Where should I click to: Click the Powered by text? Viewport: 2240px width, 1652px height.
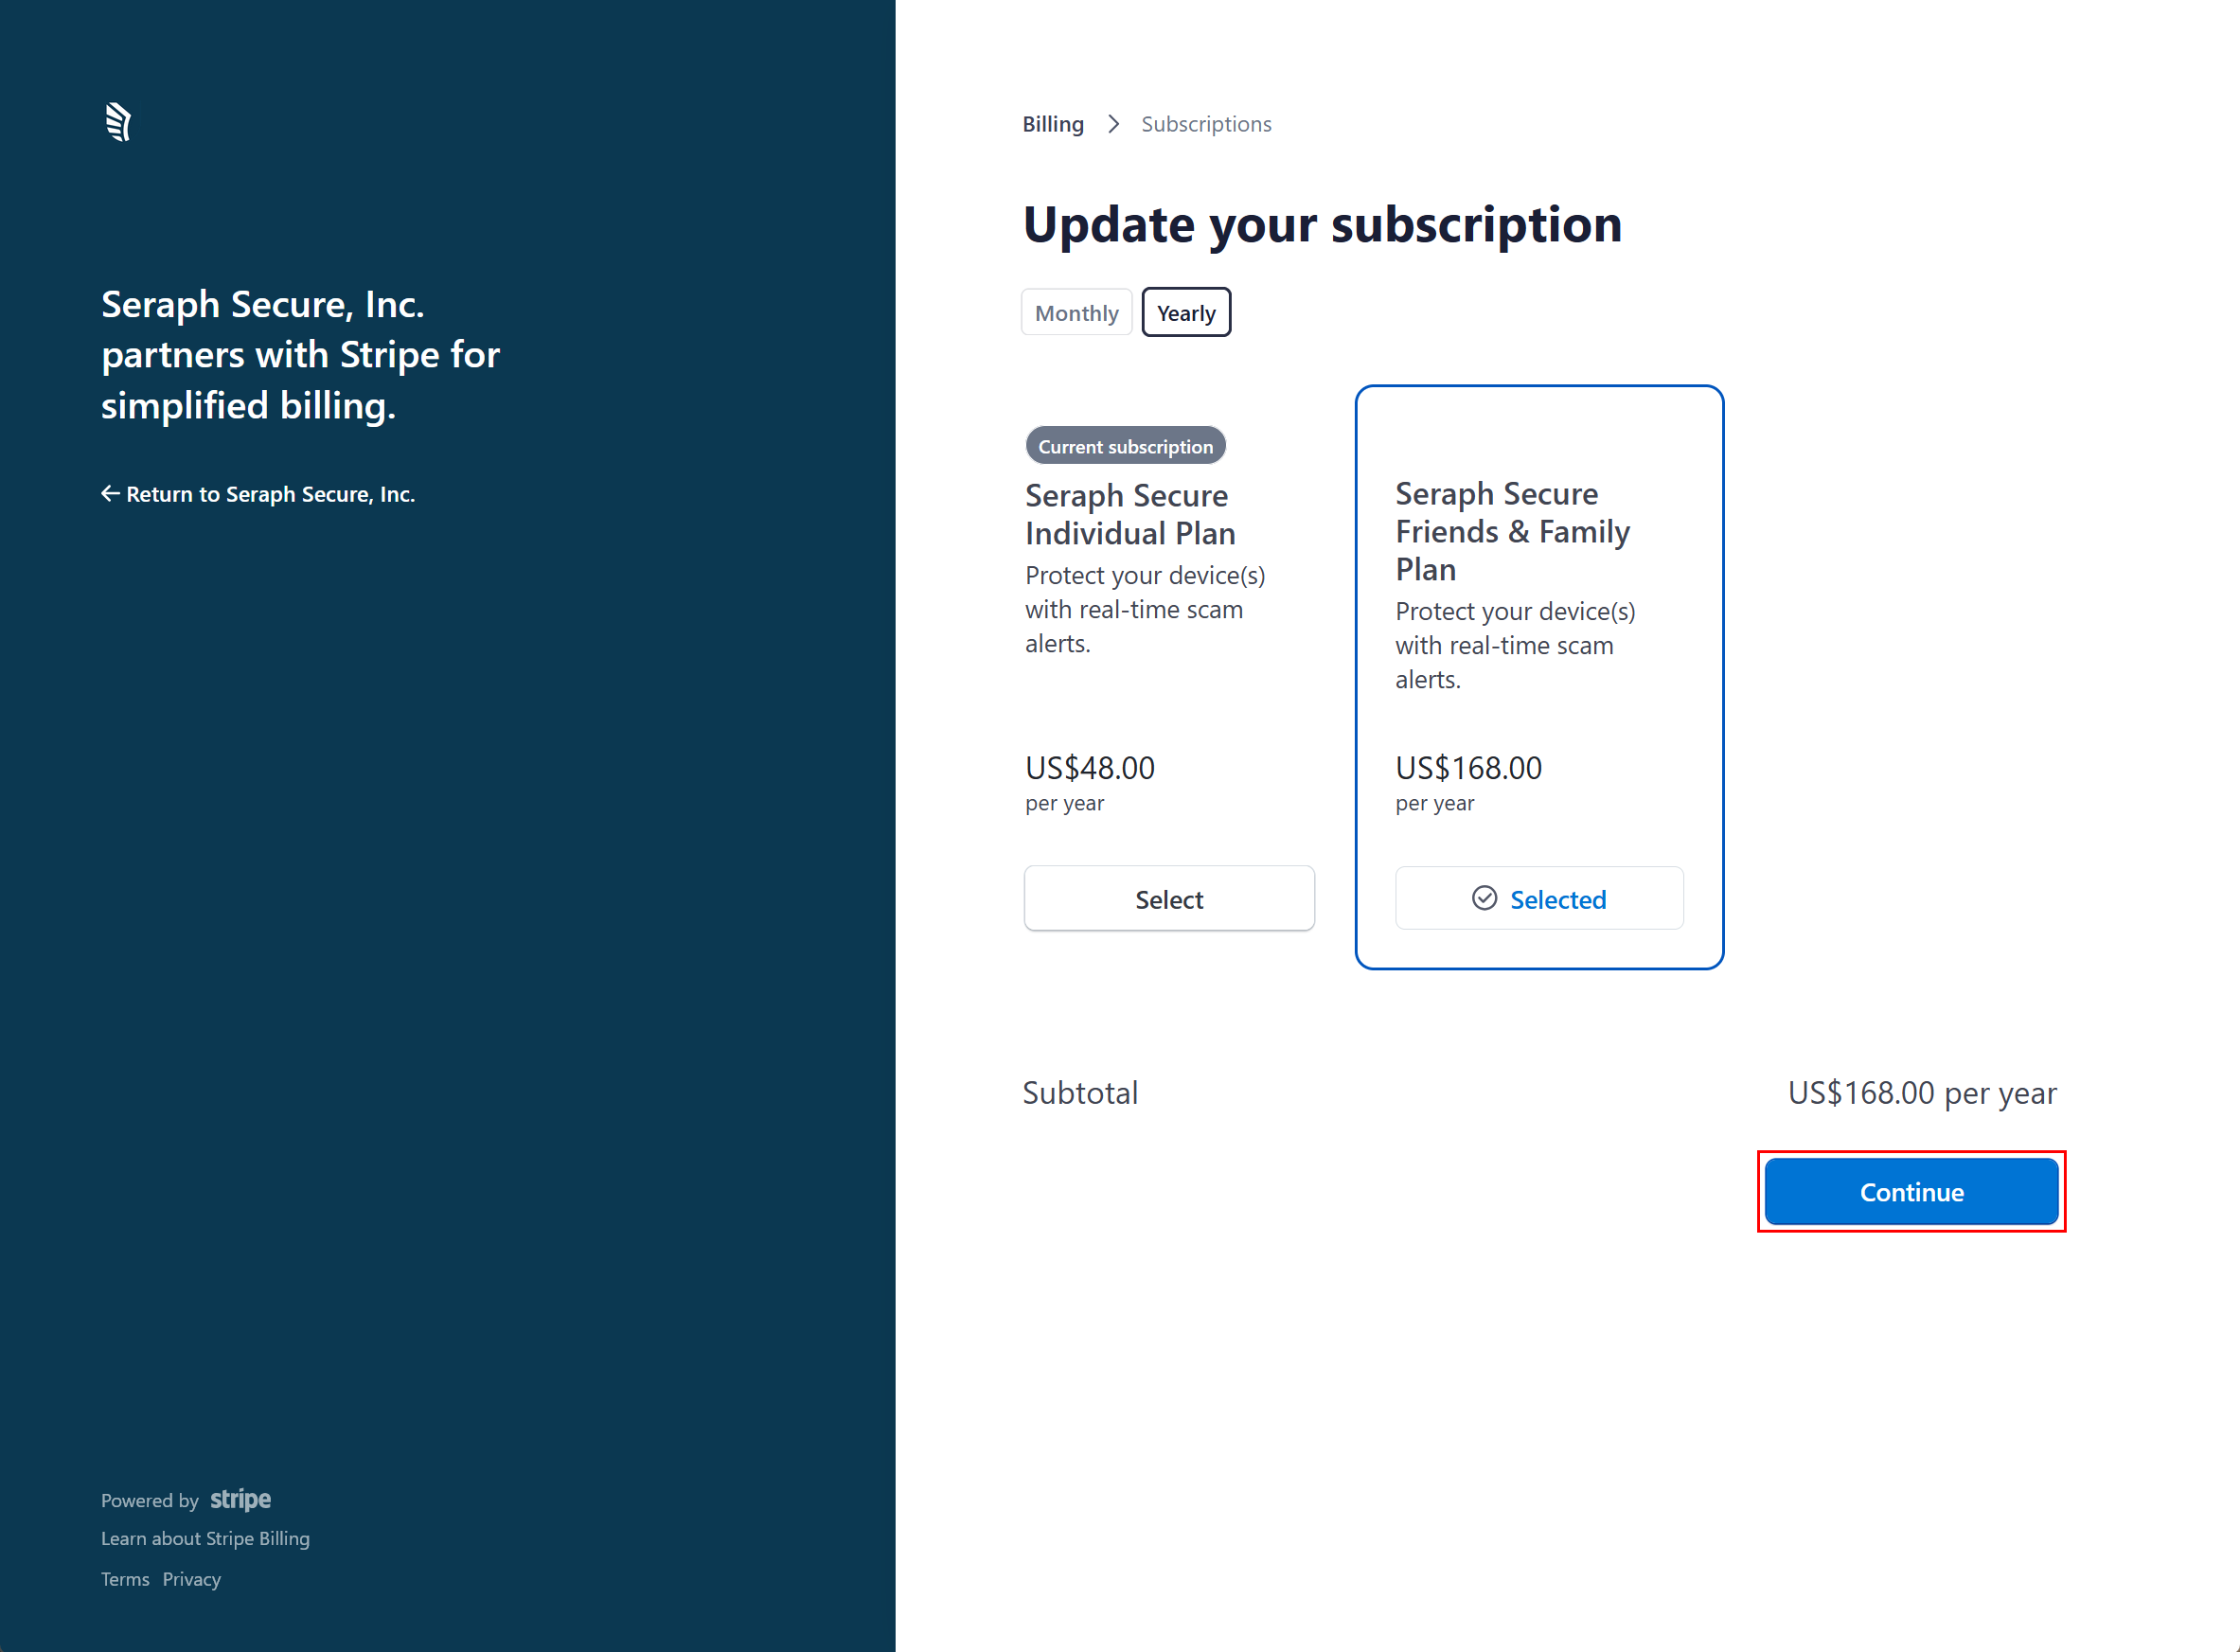point(150,1500)
